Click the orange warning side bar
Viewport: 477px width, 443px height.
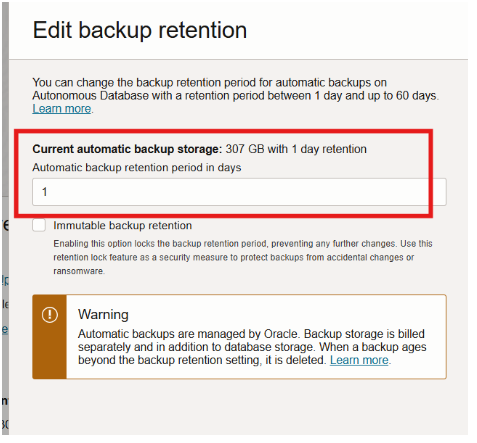coord(49,337)
